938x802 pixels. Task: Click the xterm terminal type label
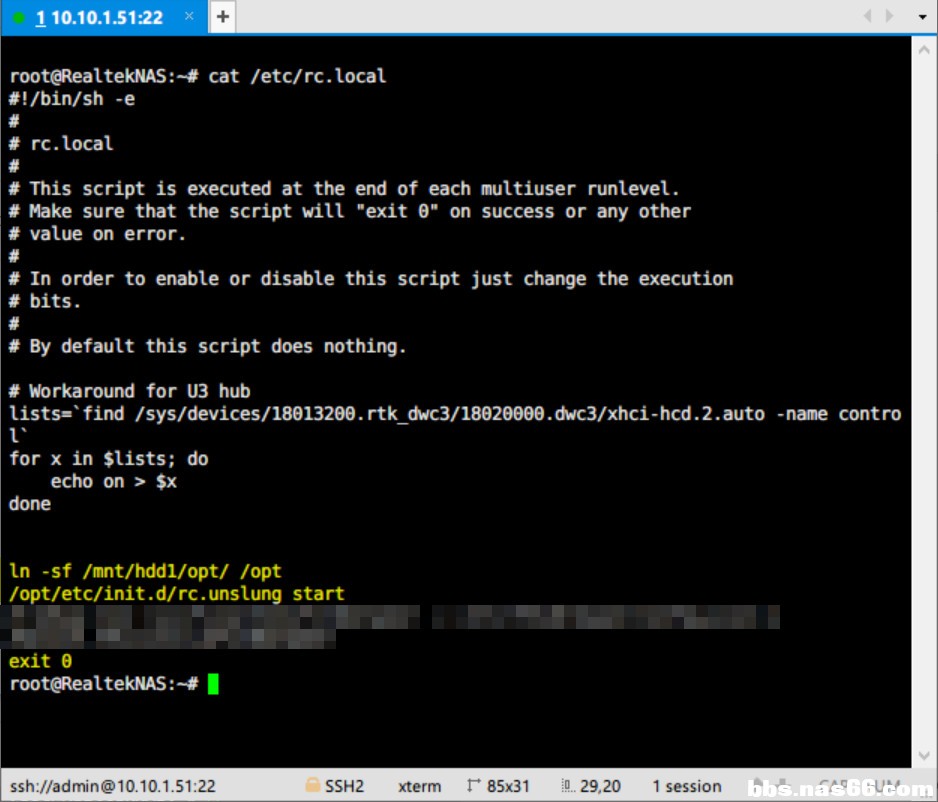(419, 786)
